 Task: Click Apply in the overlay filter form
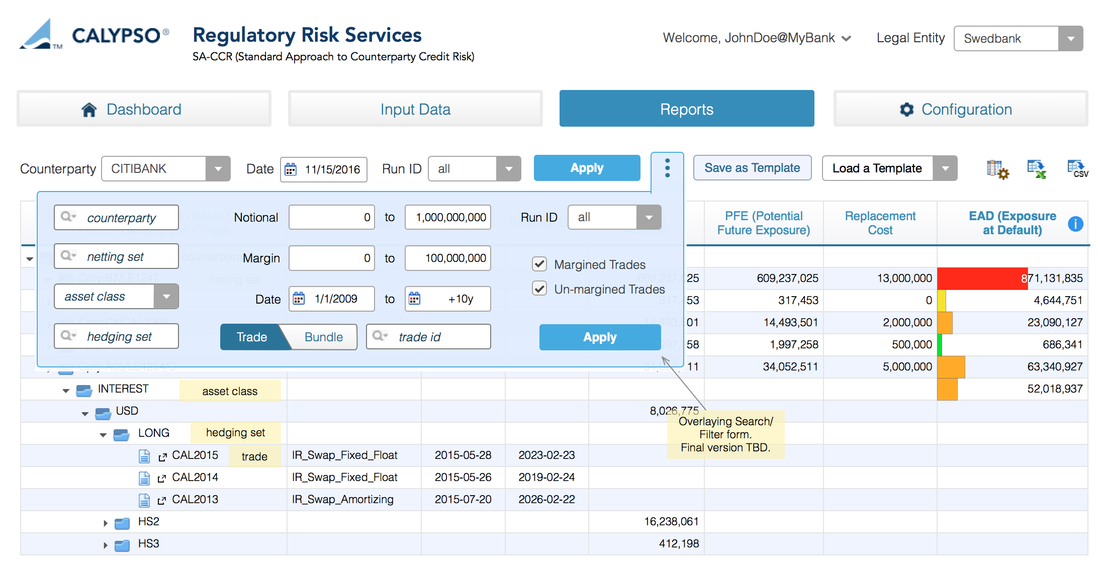pos(599,337)
